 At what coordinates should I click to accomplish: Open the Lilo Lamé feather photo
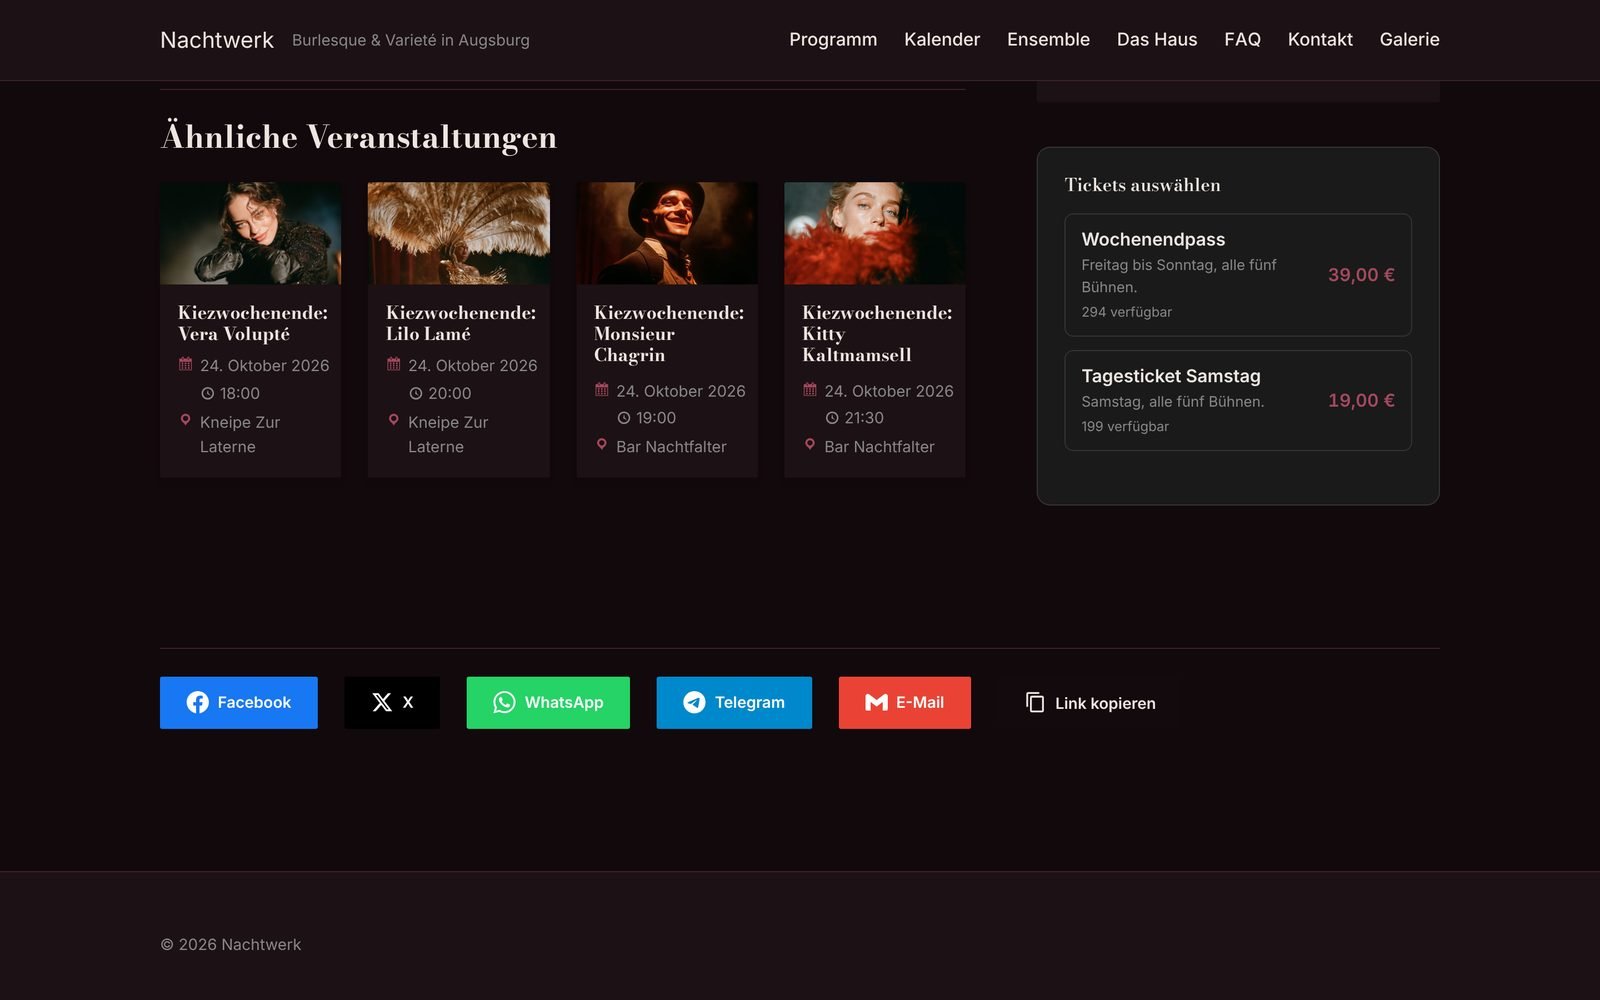(x=459, y=233)
